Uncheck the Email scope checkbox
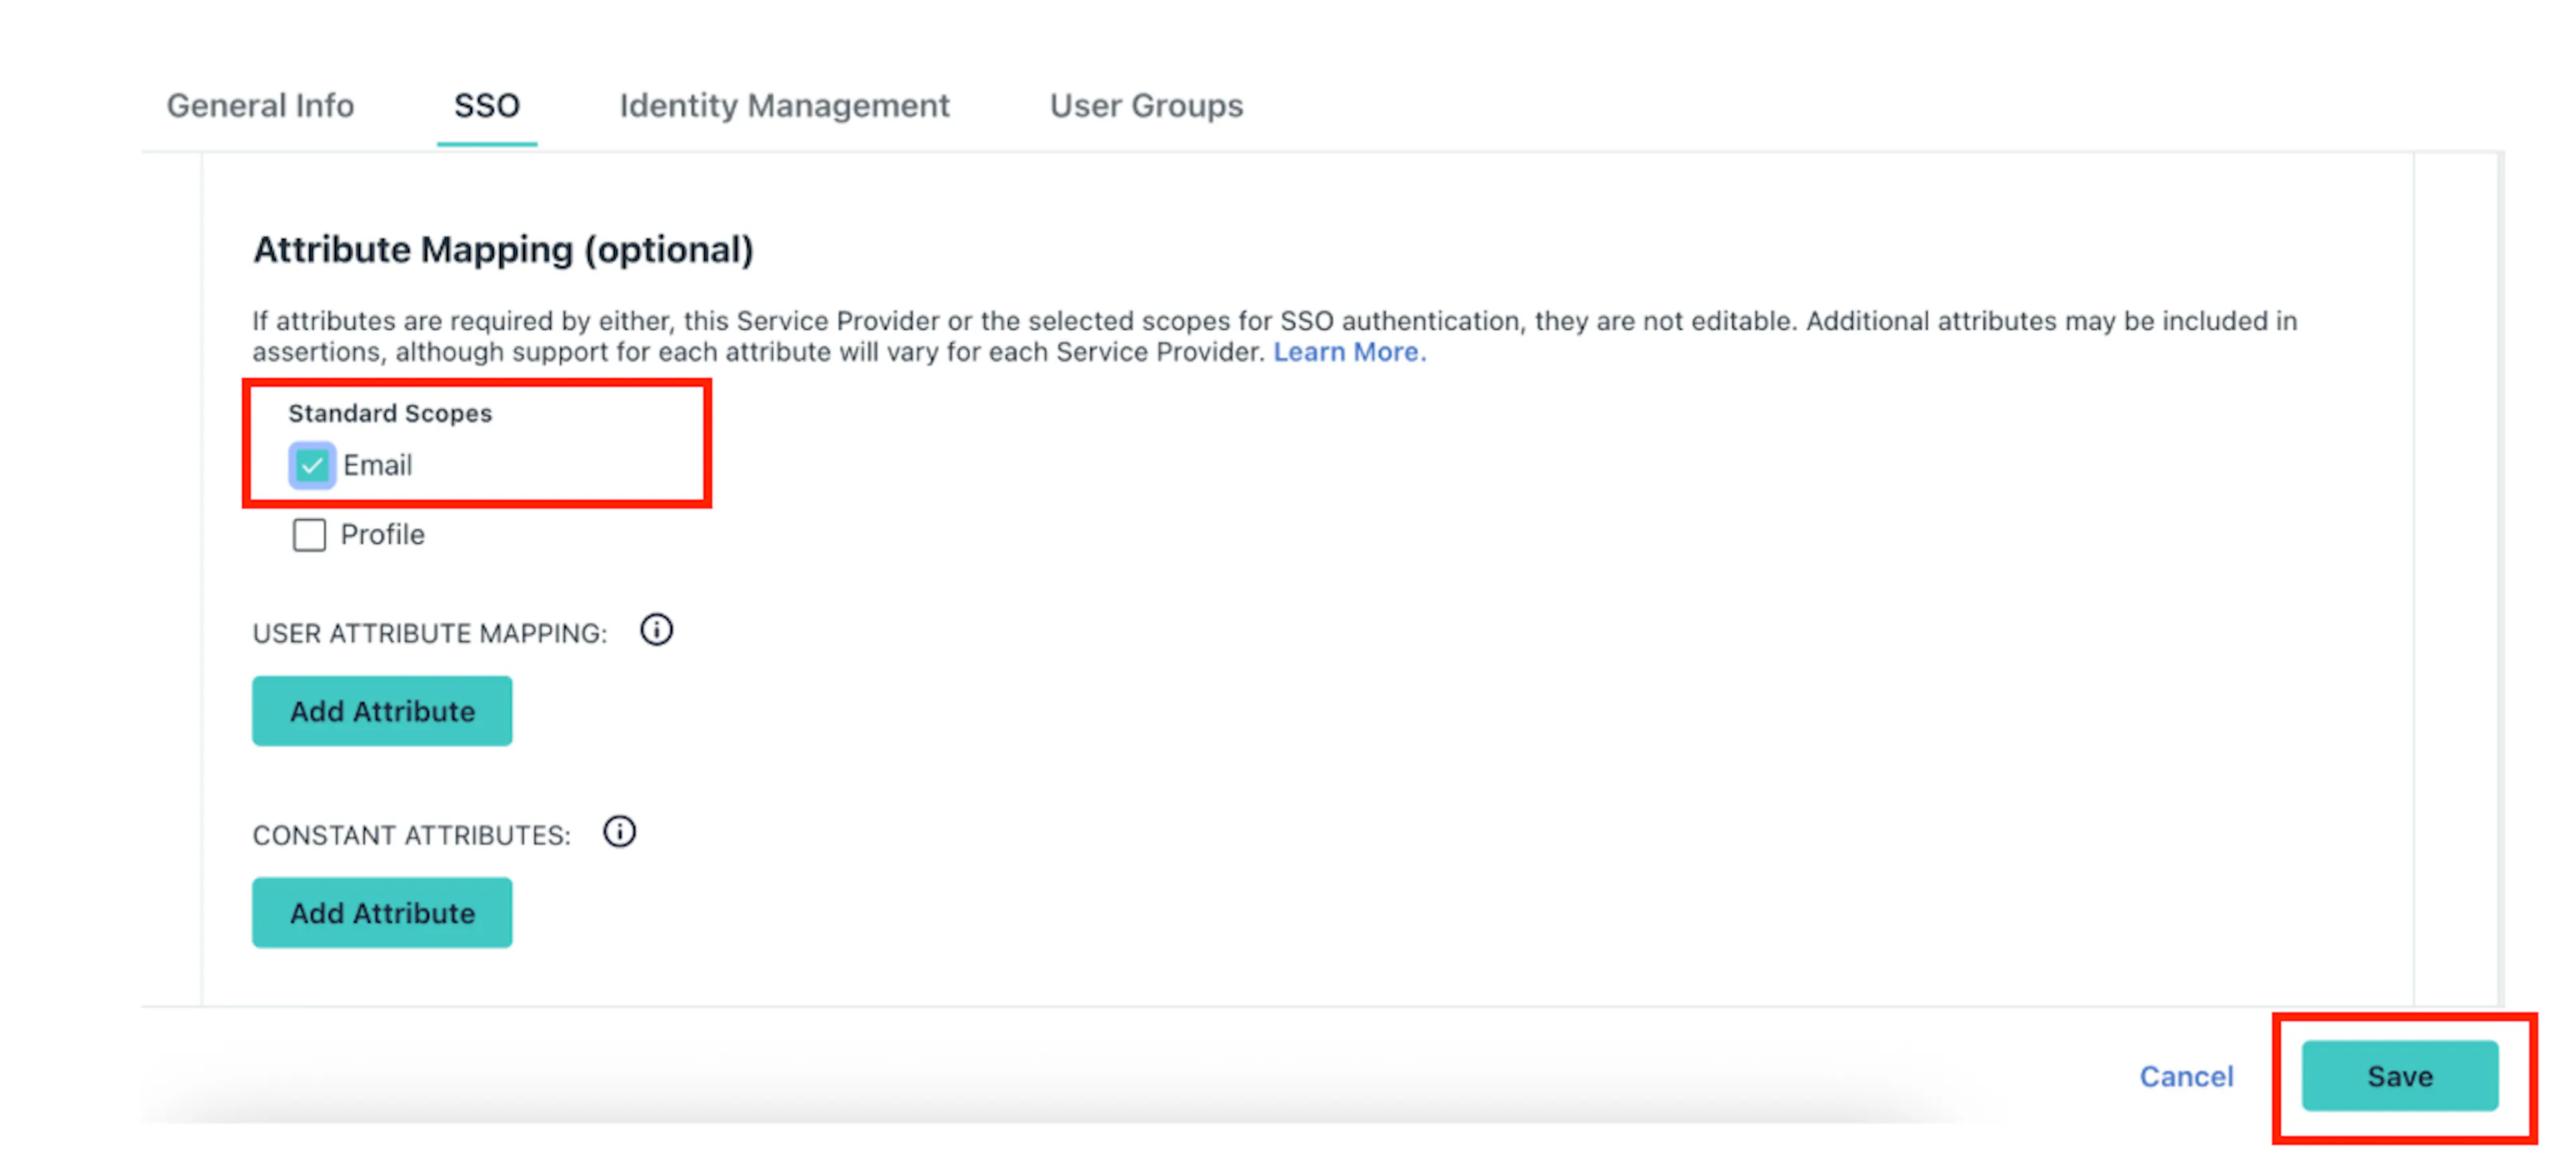Viewport: 2576px width, 1167px height. coord(311,465)
